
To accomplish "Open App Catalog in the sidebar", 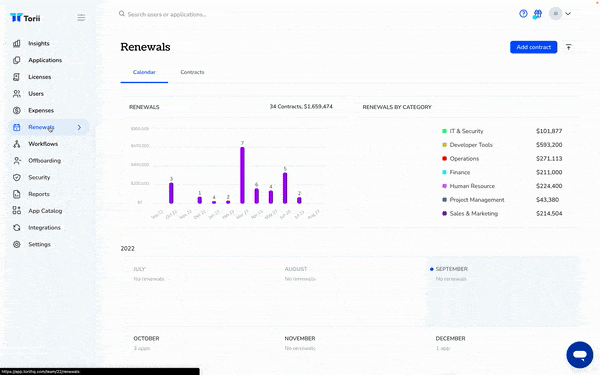I will [x=45, y=211].
